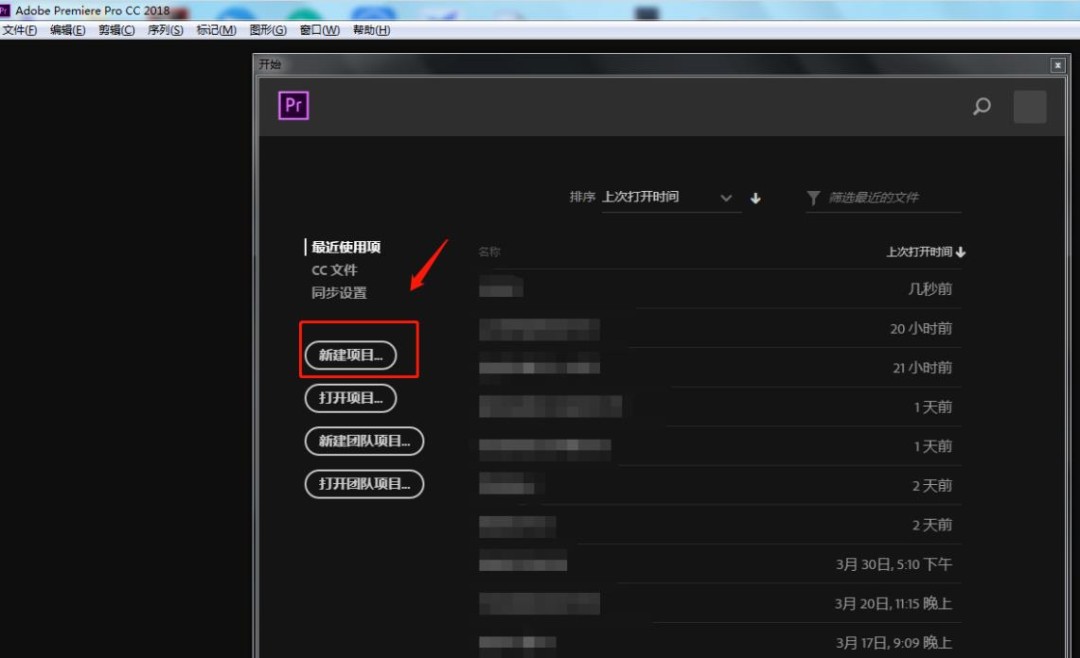Click the account avatar in the top-right corner
Screen dimensions: 1080x658
1029,106
